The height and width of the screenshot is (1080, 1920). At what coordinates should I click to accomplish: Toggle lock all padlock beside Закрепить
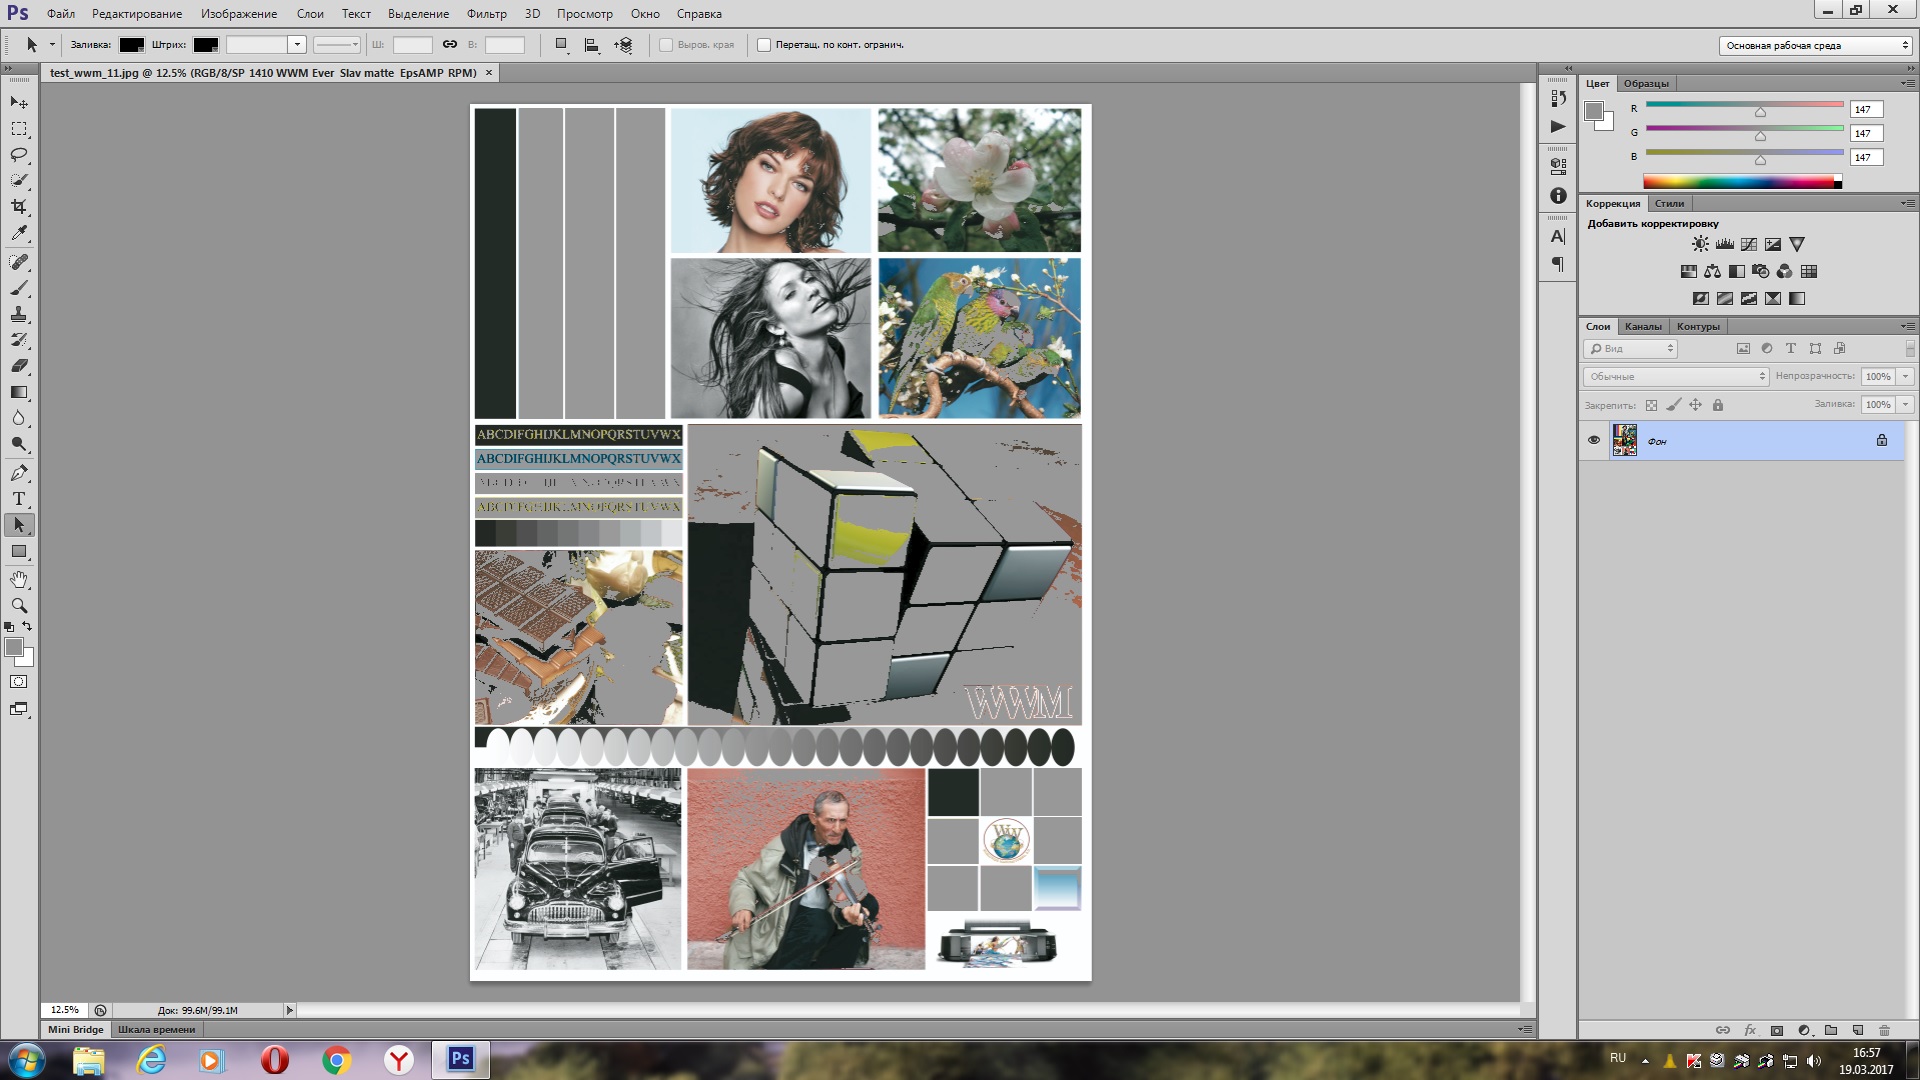pyautogui.click(x=1718, y=405)
